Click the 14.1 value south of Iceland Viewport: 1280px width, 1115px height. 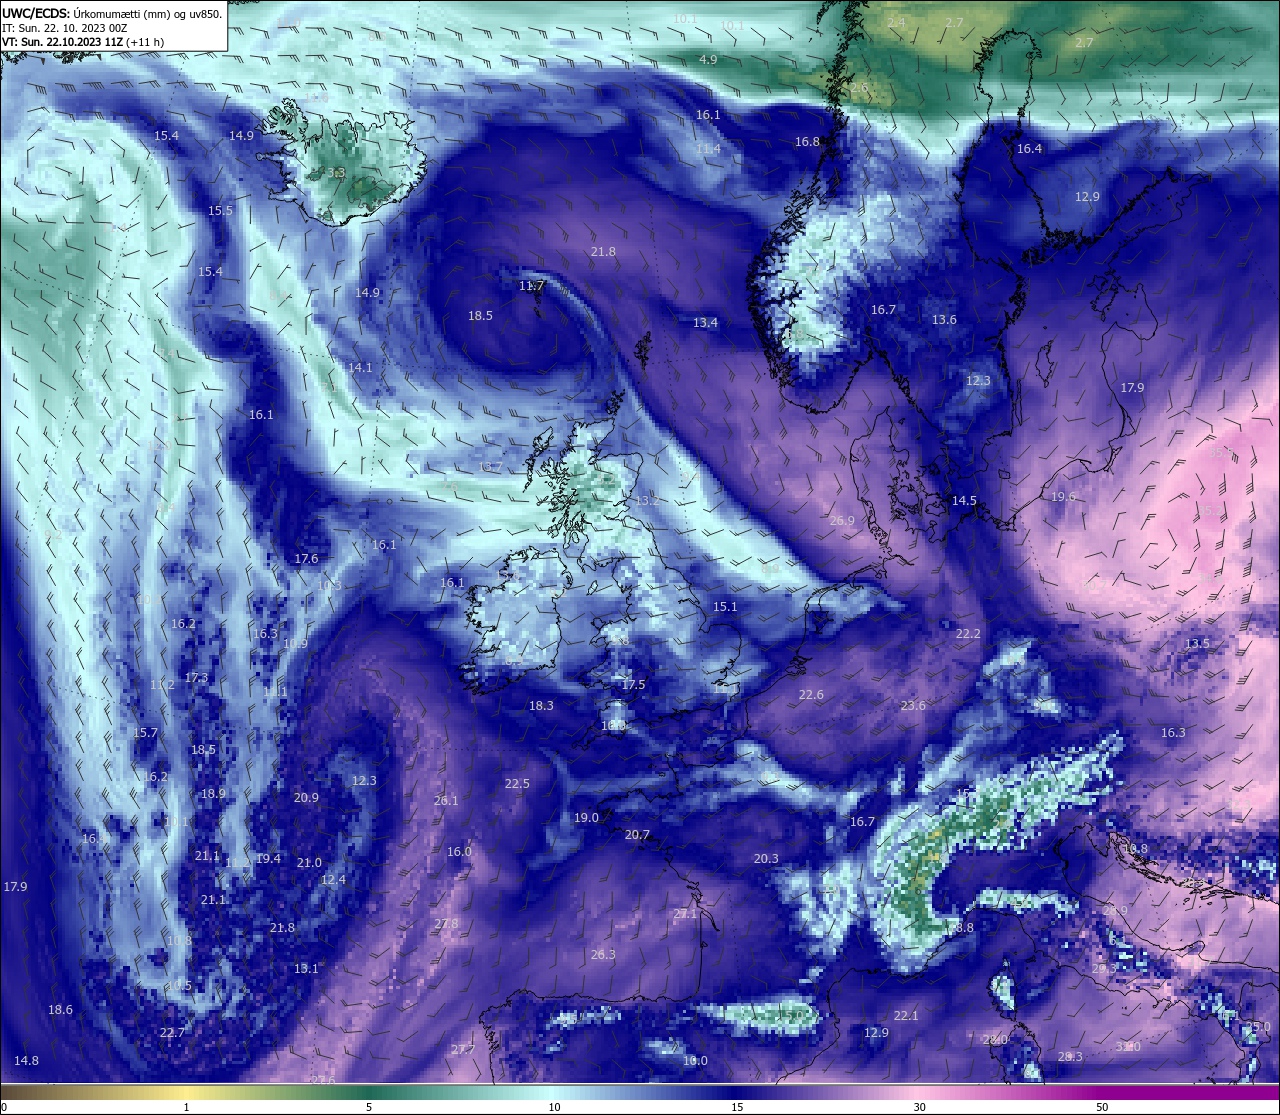pos(360,368)
